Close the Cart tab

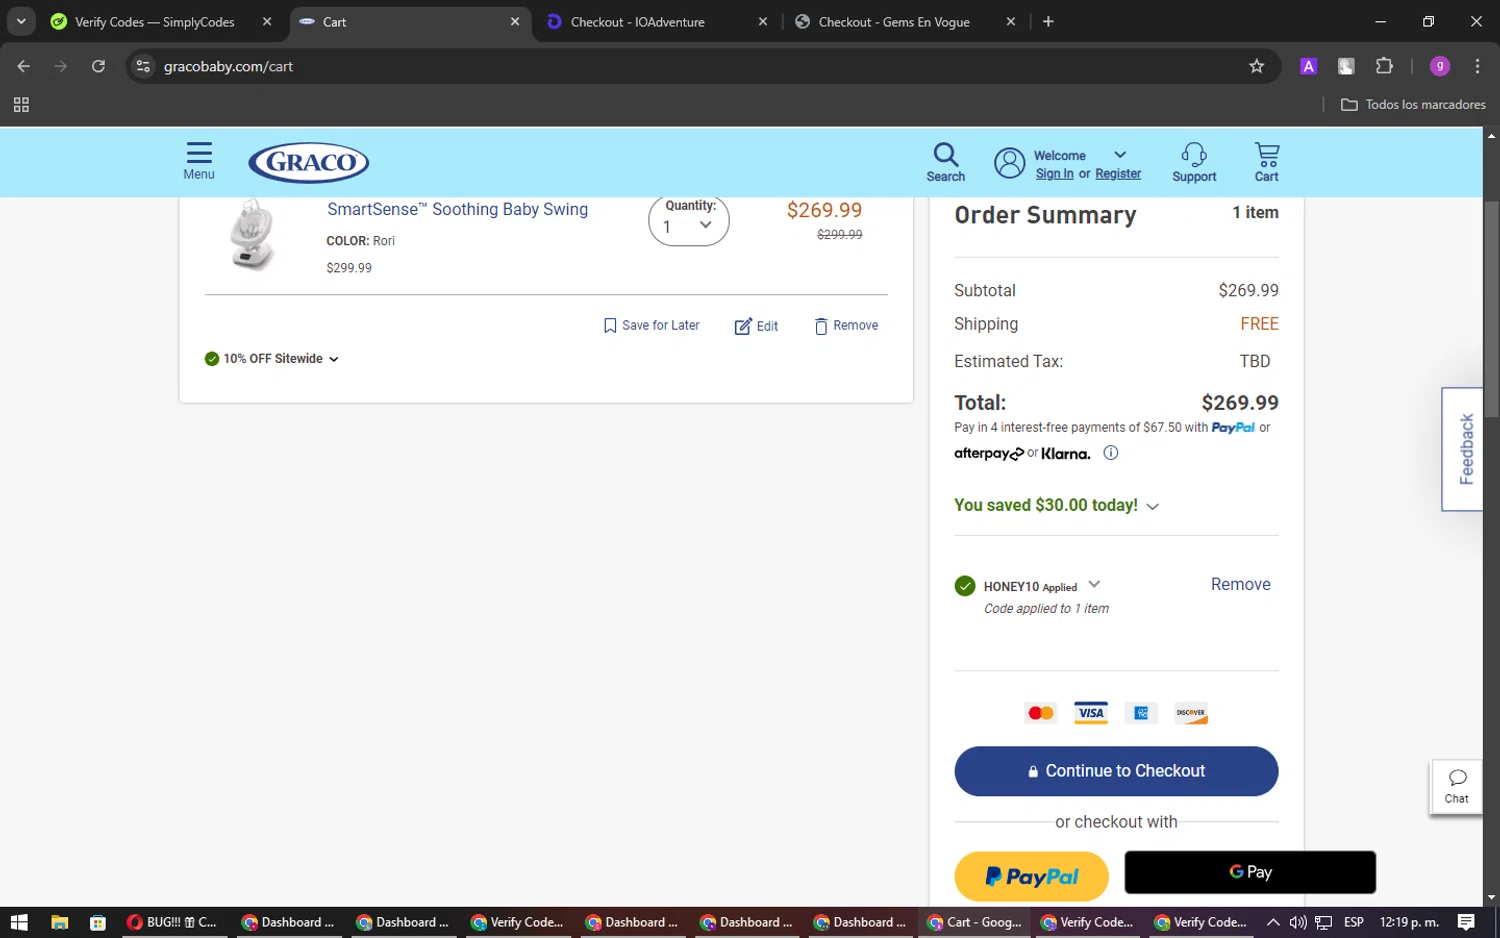515,22
